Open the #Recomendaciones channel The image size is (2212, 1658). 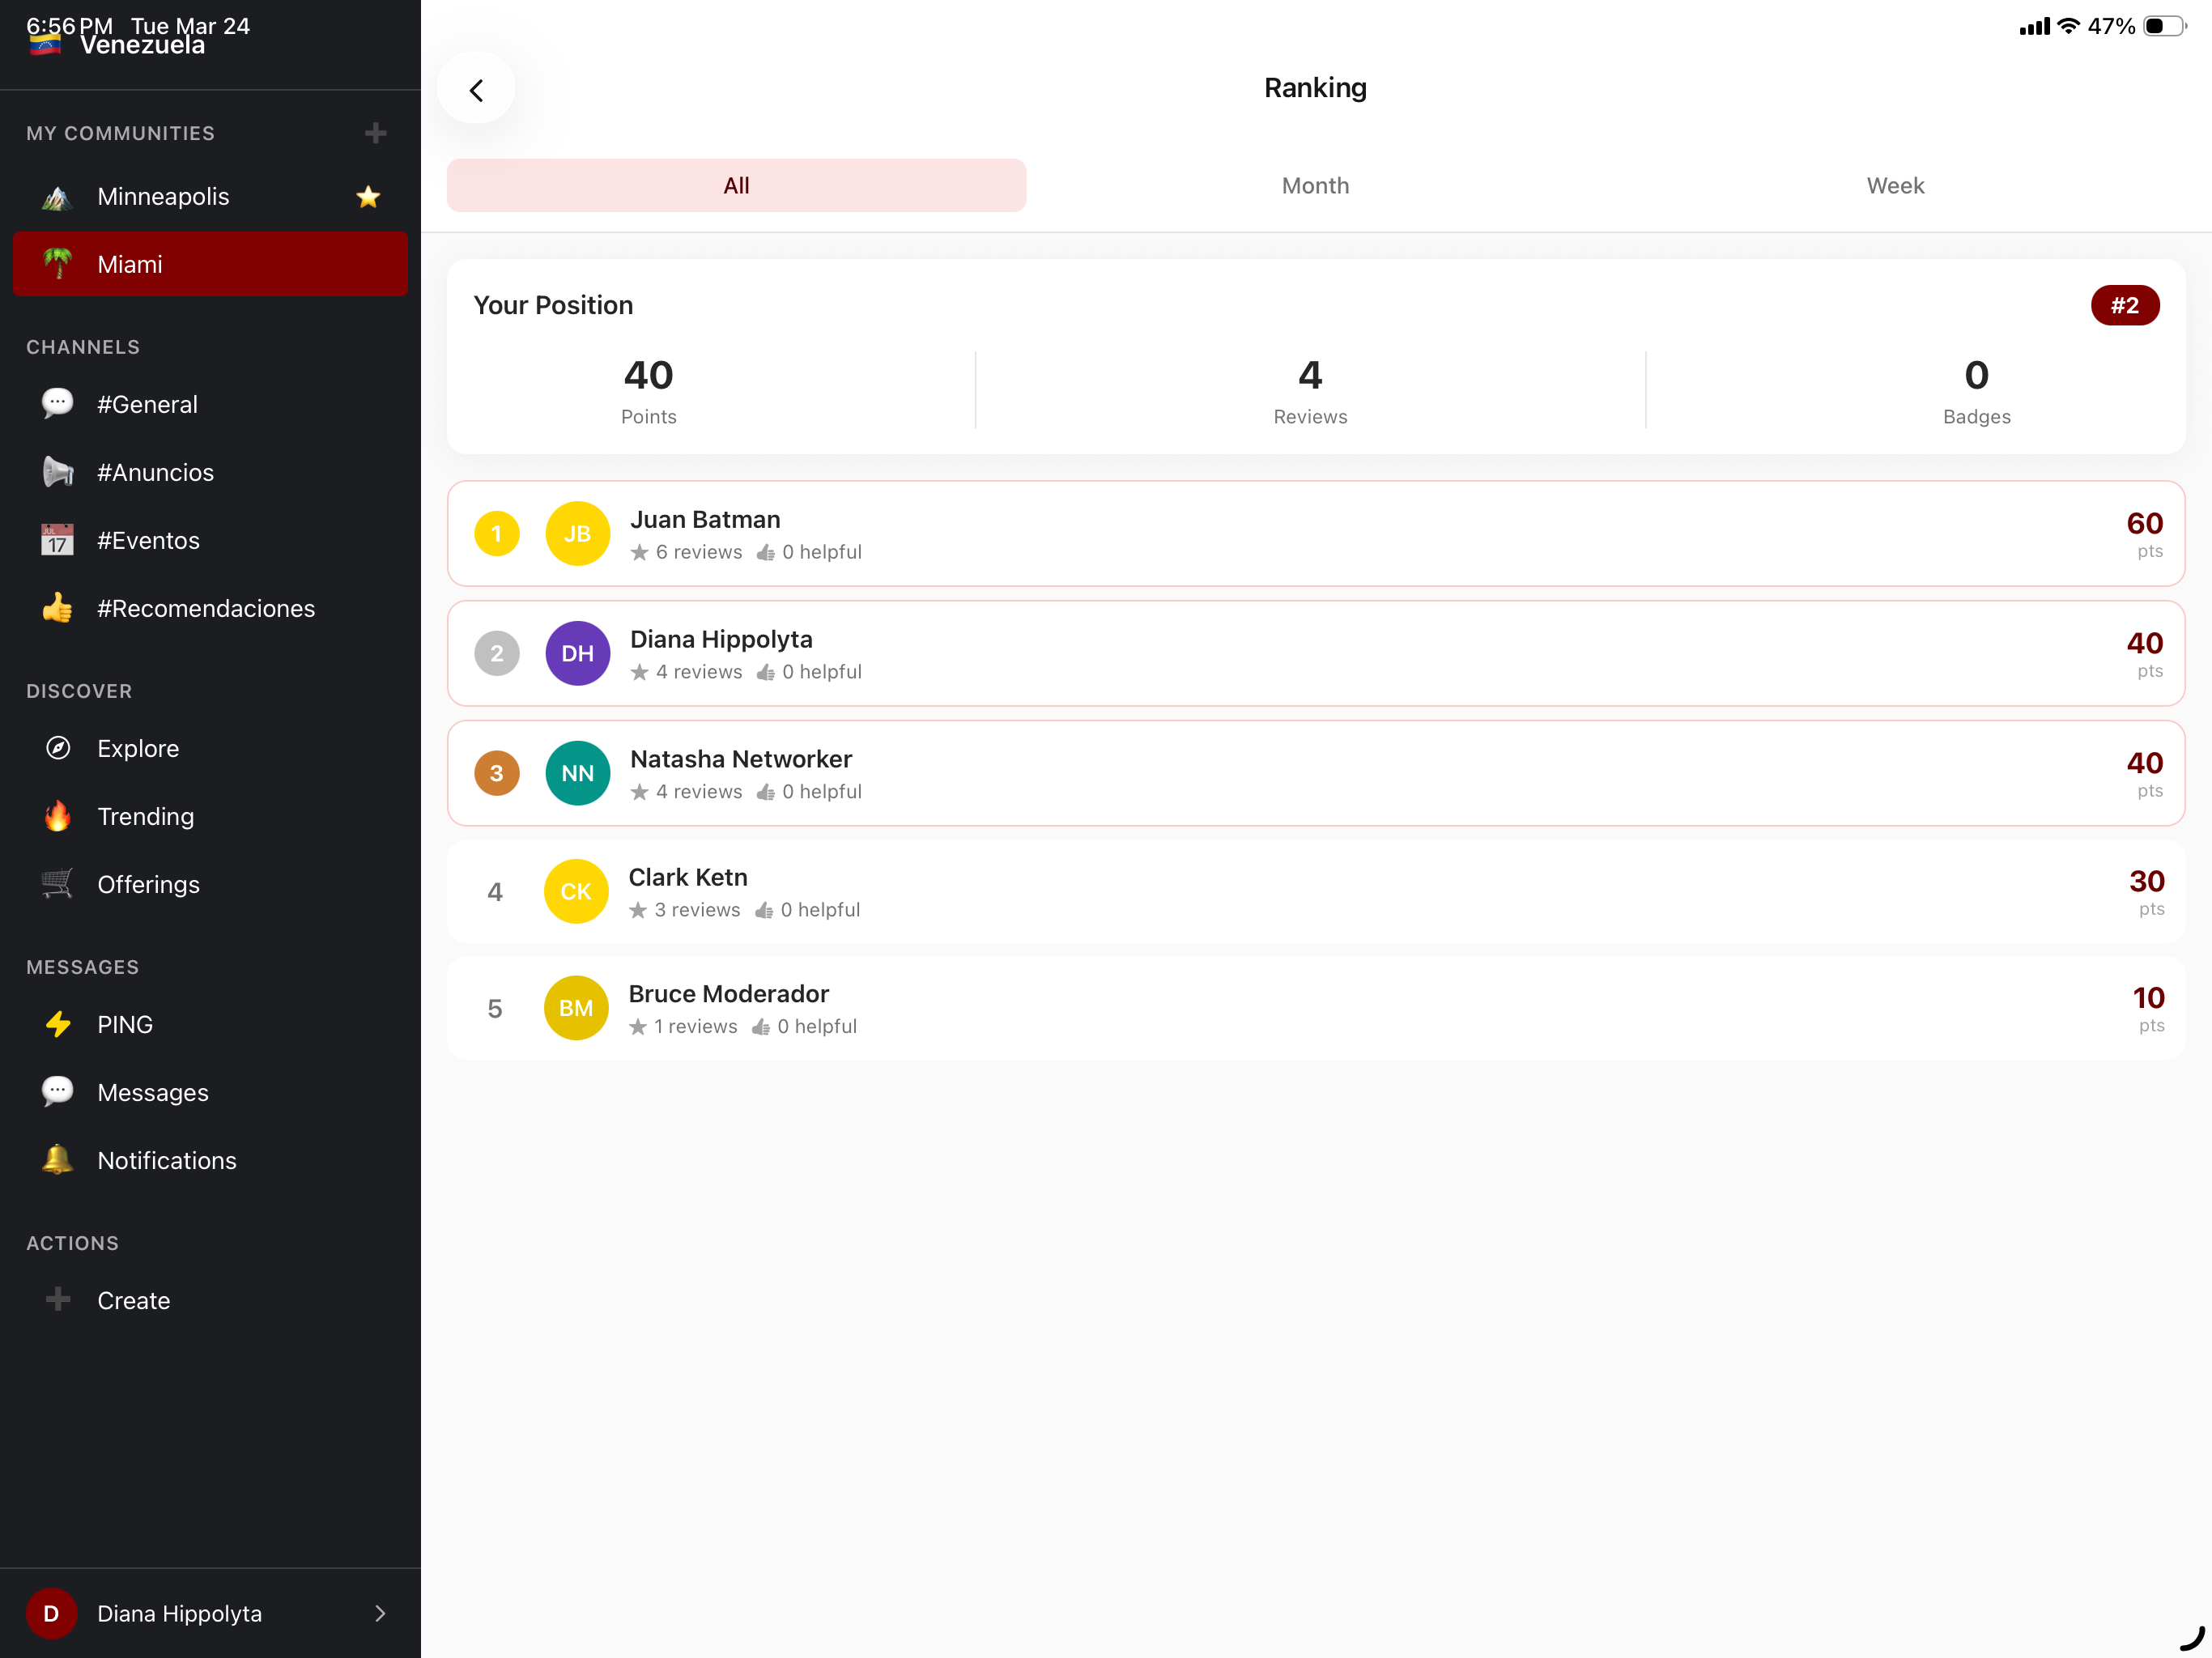210,608
